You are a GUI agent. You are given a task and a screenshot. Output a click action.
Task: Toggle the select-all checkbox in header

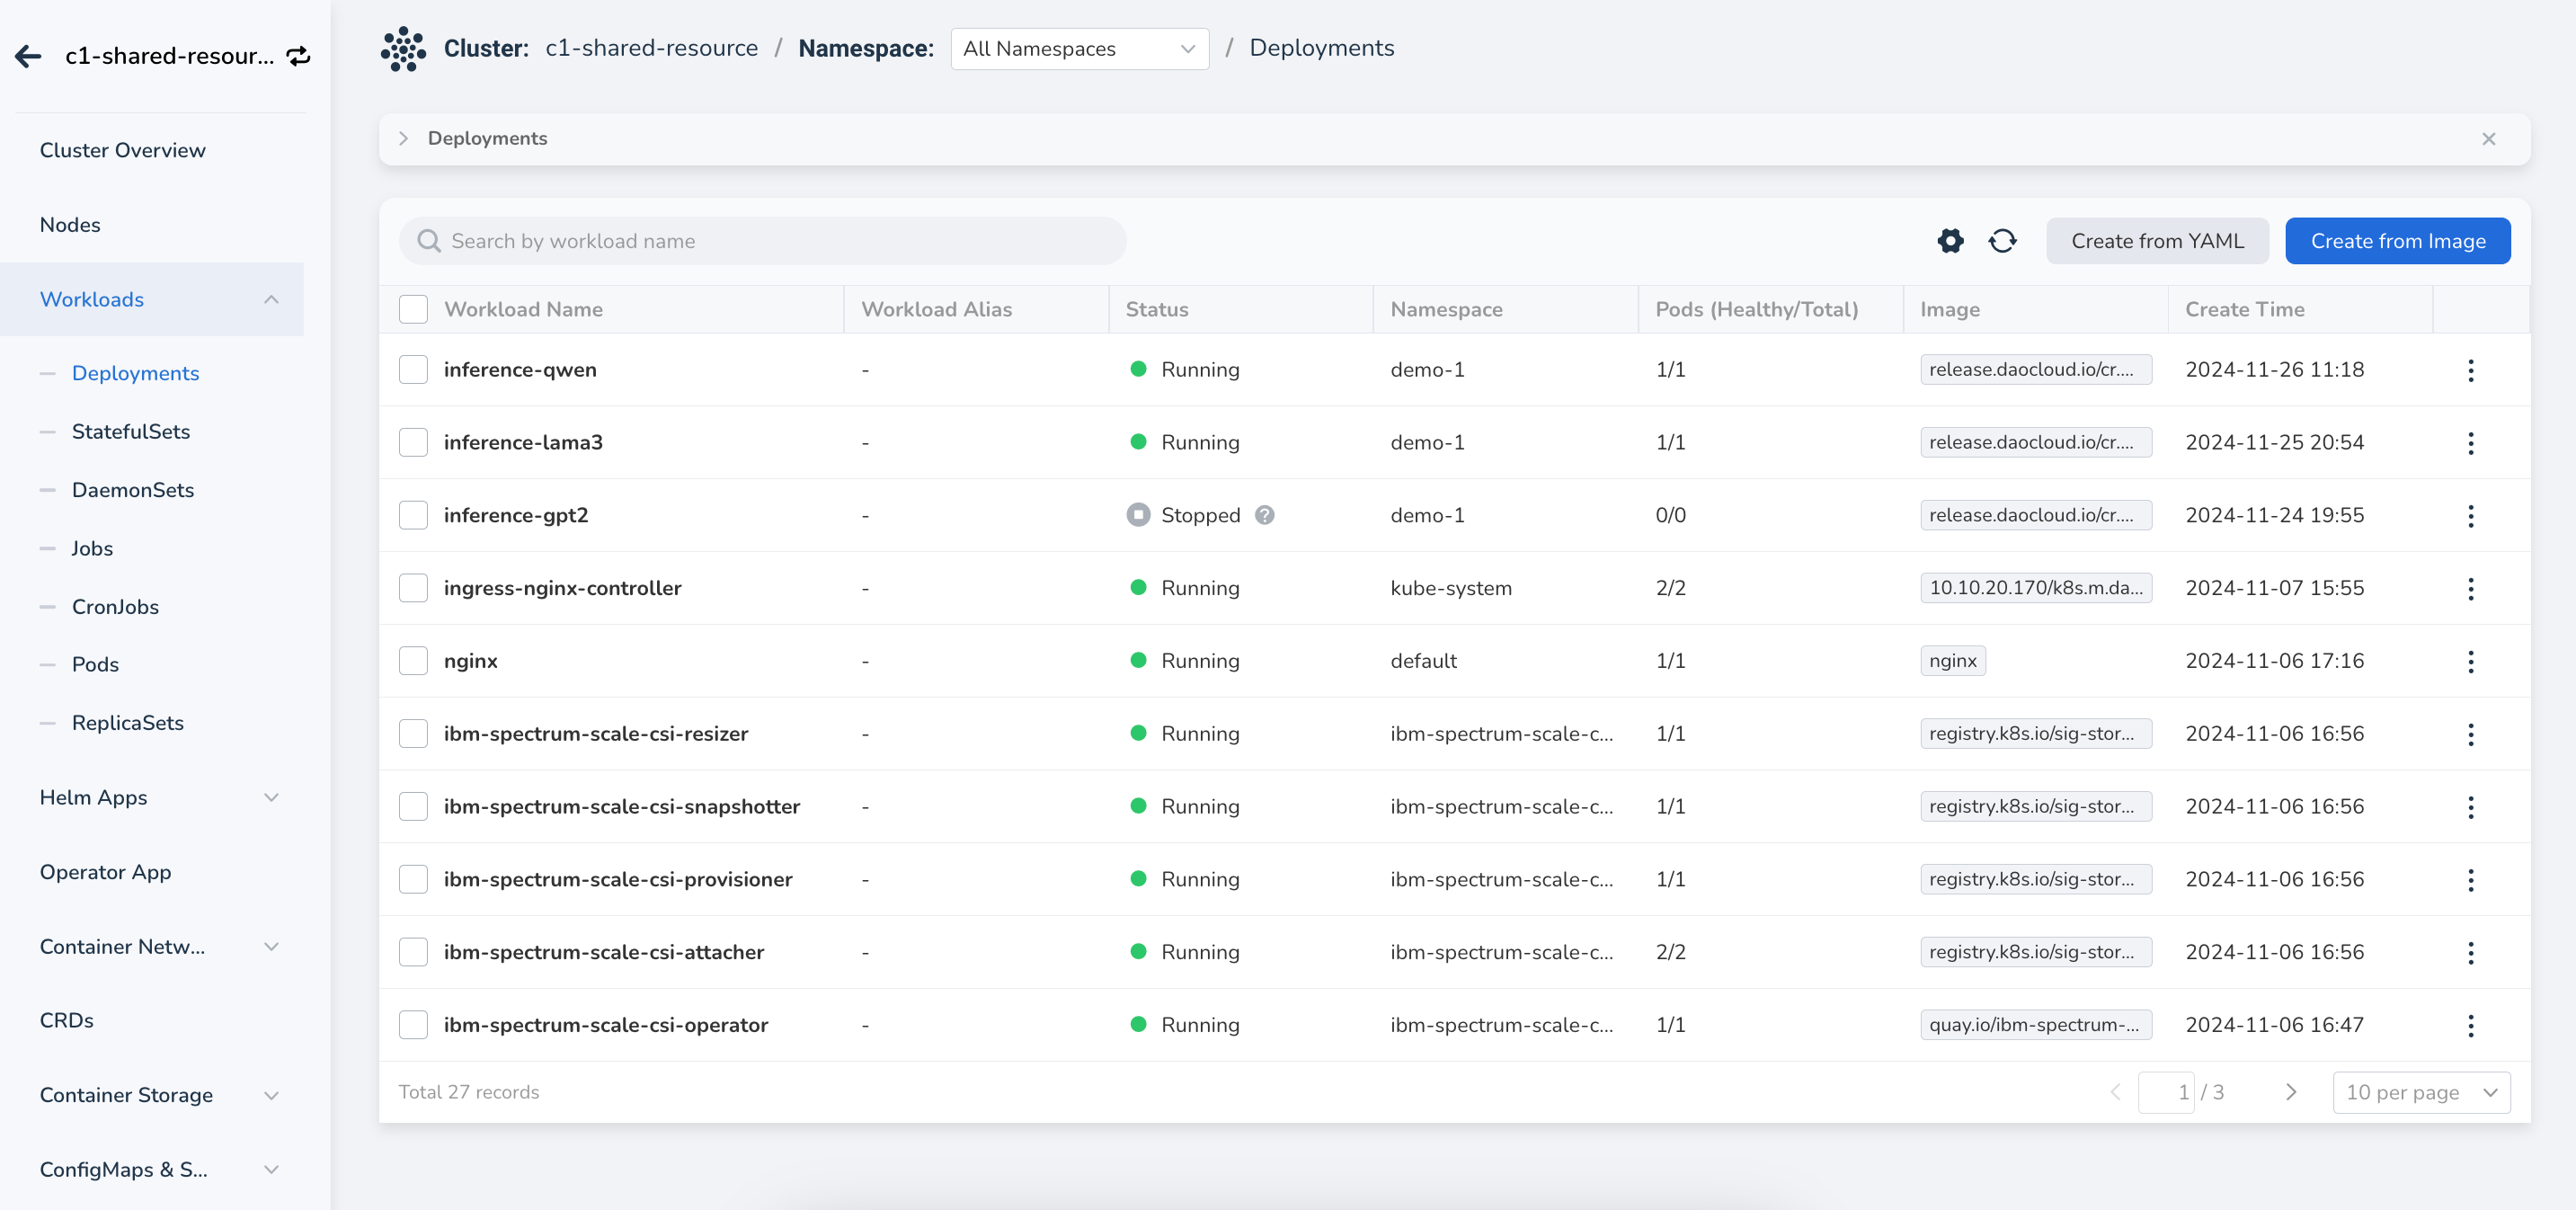[413, 309]
